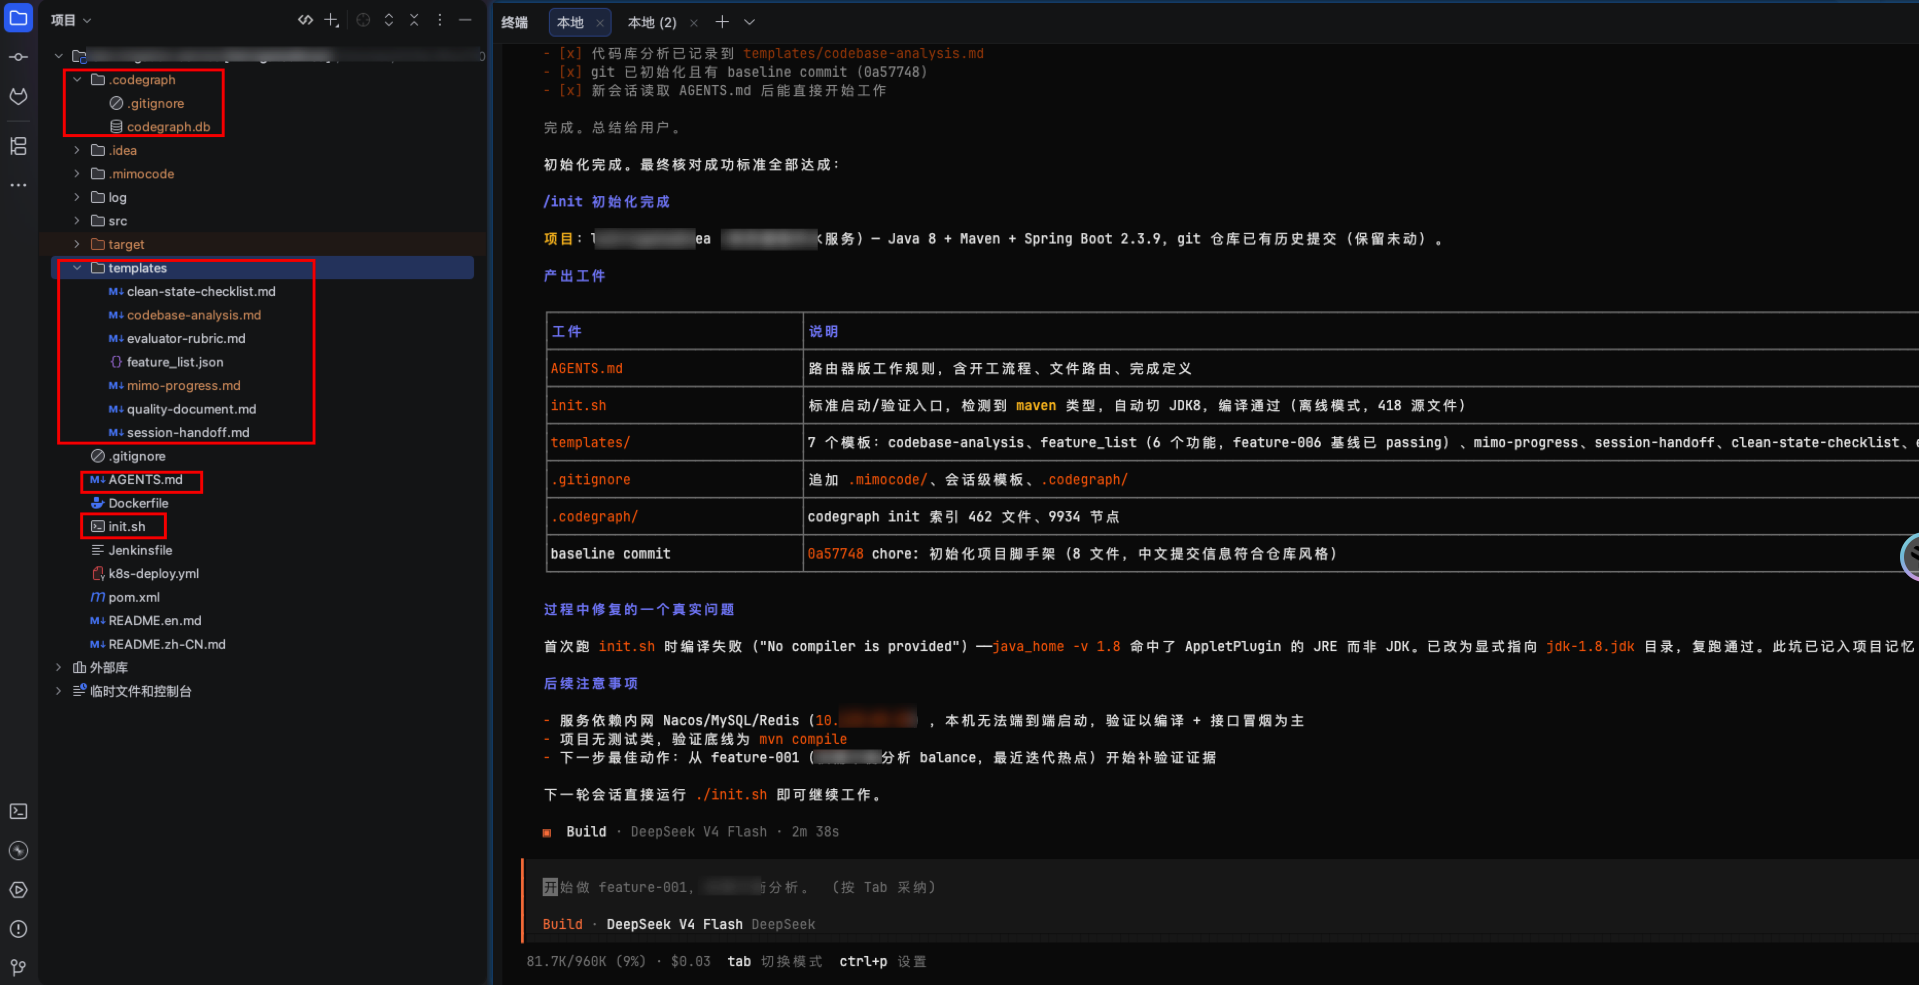Screen dimensions: 1919x985
Task: Click the new file plus icon in project panel
Action: 332,20
